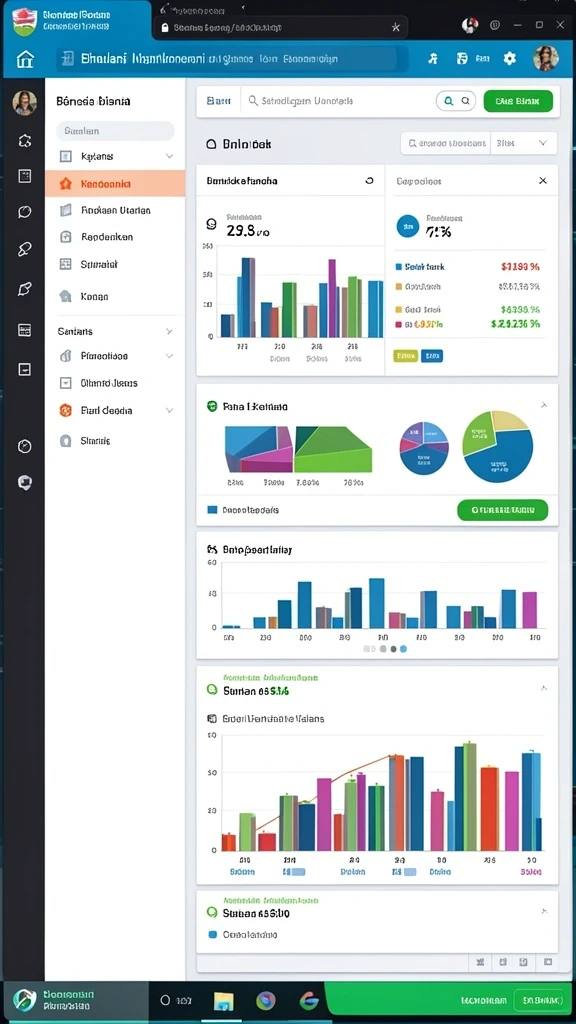Expand the Sanlarts section chevron in menu

pyautogui.click(x=169, y=332)
